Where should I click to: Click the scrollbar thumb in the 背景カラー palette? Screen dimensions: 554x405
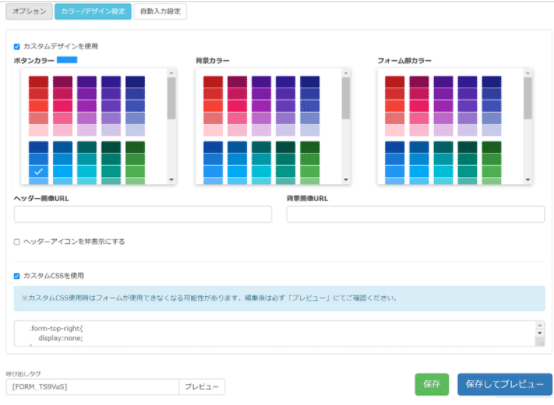pyautogui.click(x=346, y=98)
